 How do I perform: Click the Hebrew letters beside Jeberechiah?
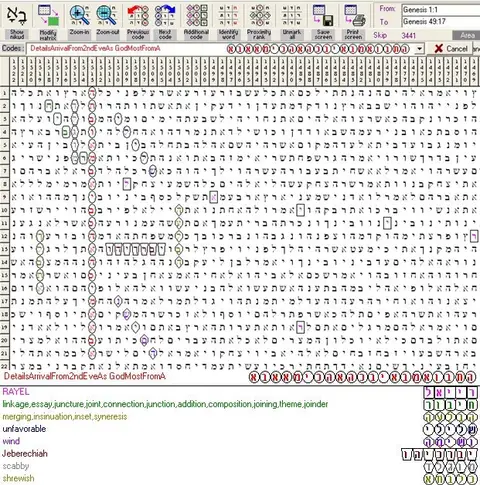439,454
